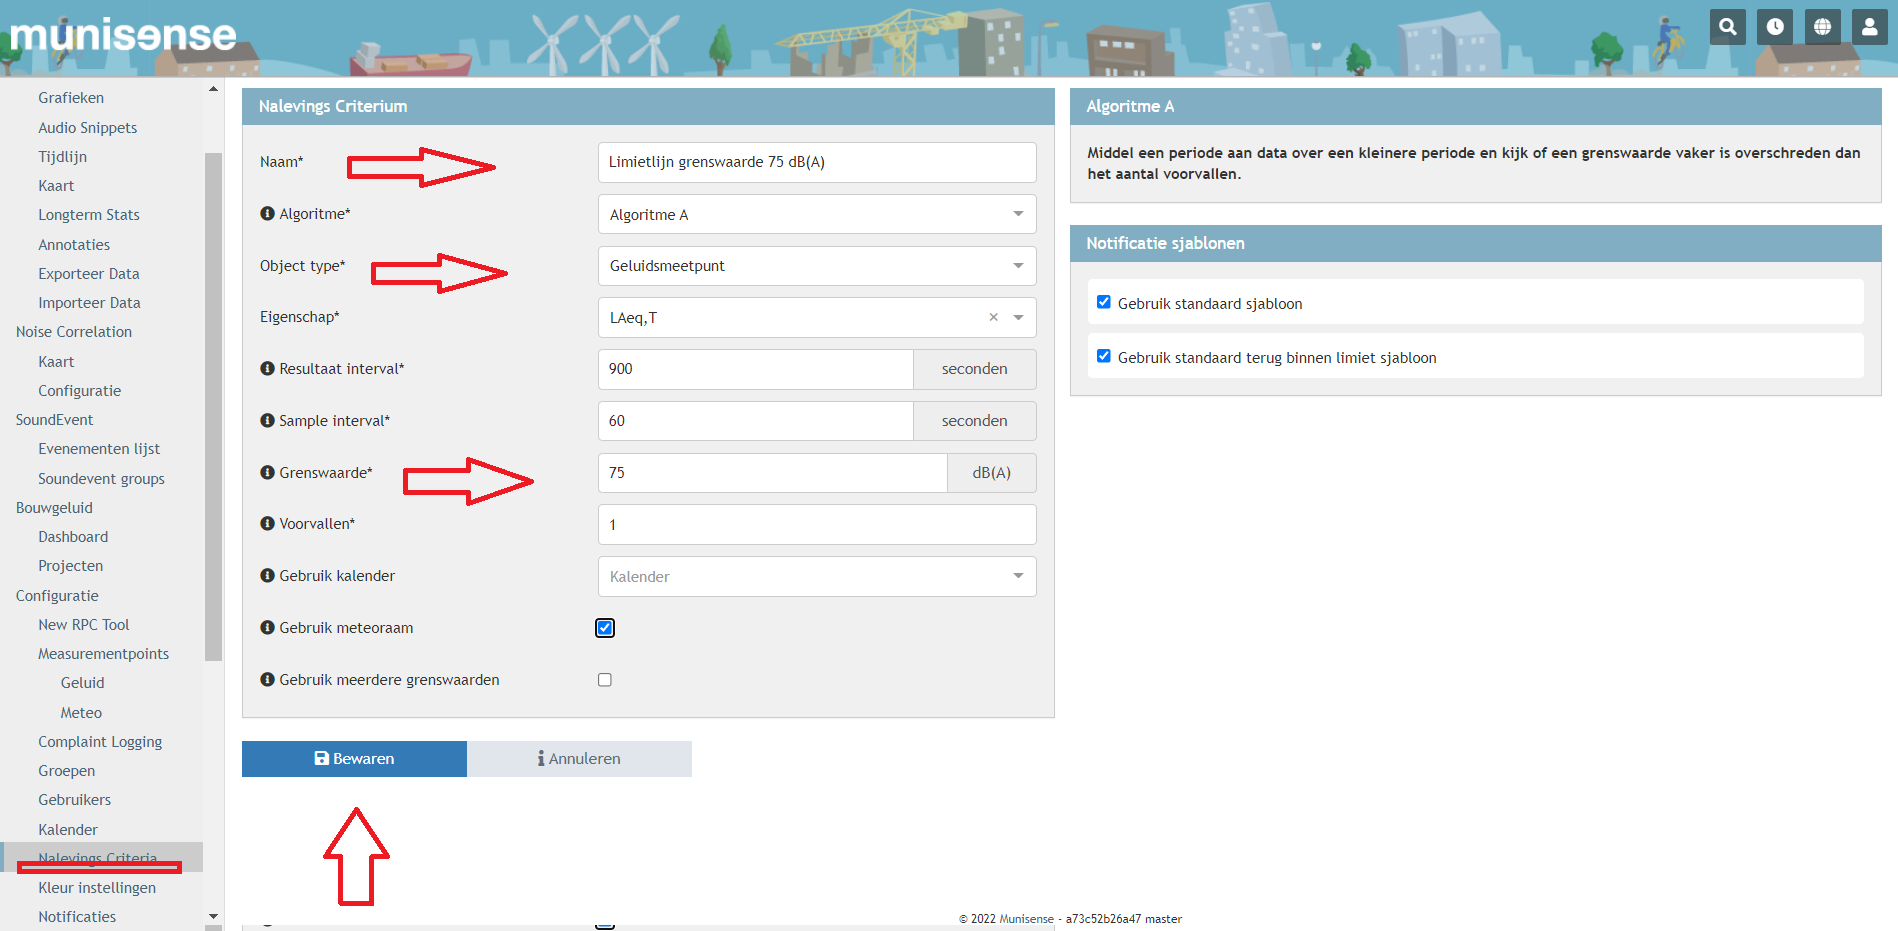Expand the Gebruik kalender dropdown
The height and width of the screenshot is (931, 1898).
(x=1017, y=576)
